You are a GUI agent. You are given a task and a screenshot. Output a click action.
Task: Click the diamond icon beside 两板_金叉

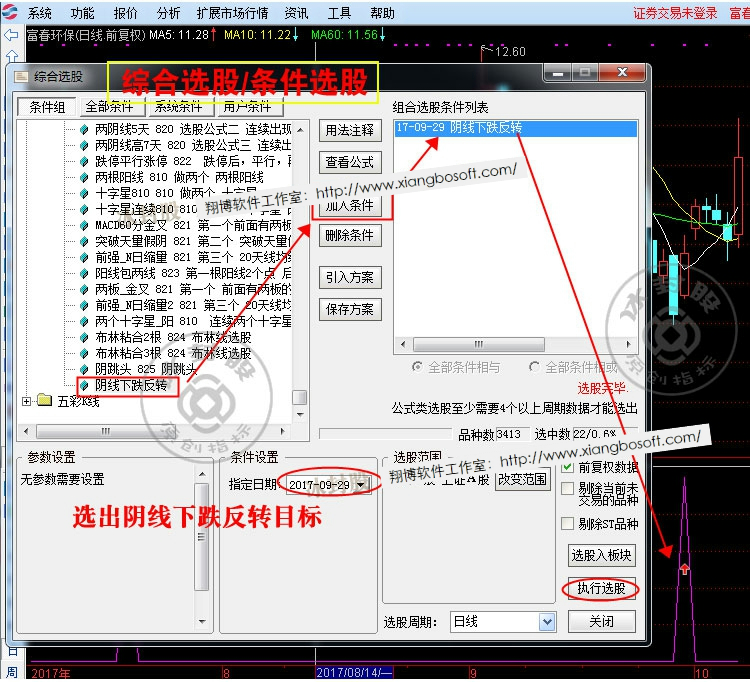pyautogui.click(x=84, y=289)
